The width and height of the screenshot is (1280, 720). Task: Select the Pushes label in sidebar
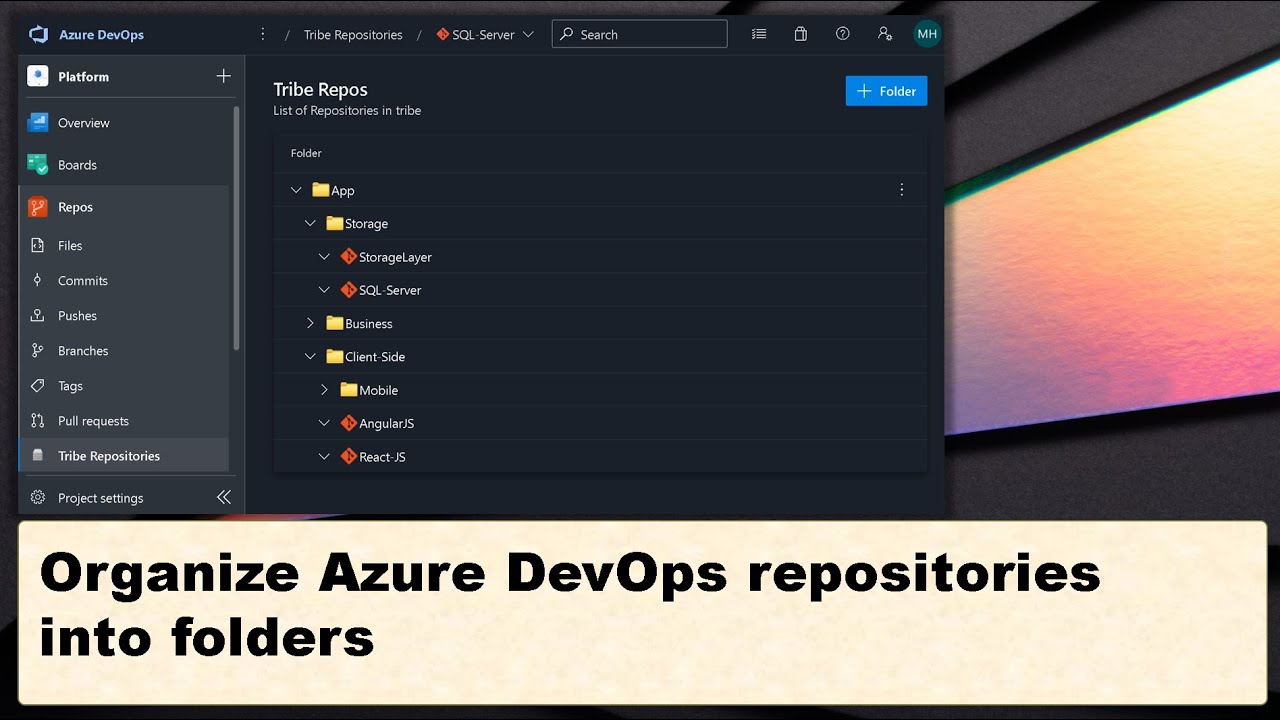(x=77, y=316)
